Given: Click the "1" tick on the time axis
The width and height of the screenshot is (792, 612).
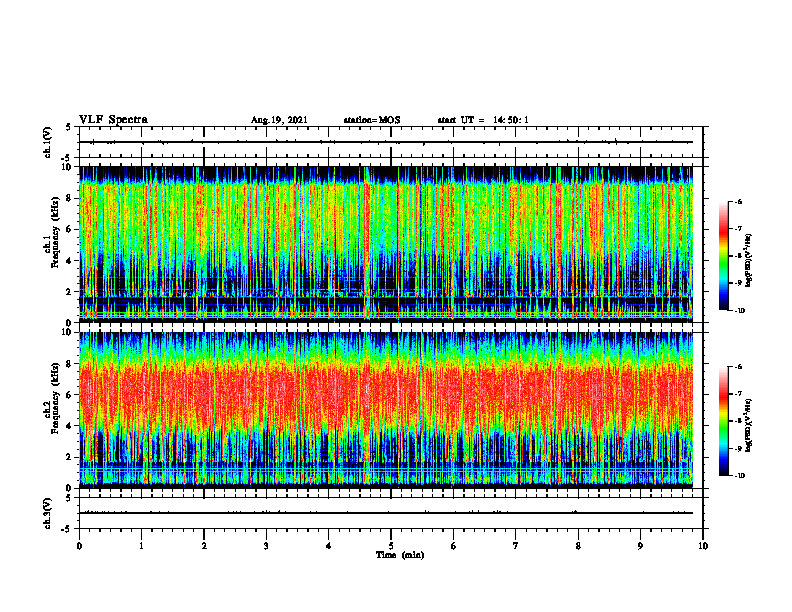Looking at the screenshot, I should tap(142, 546).
